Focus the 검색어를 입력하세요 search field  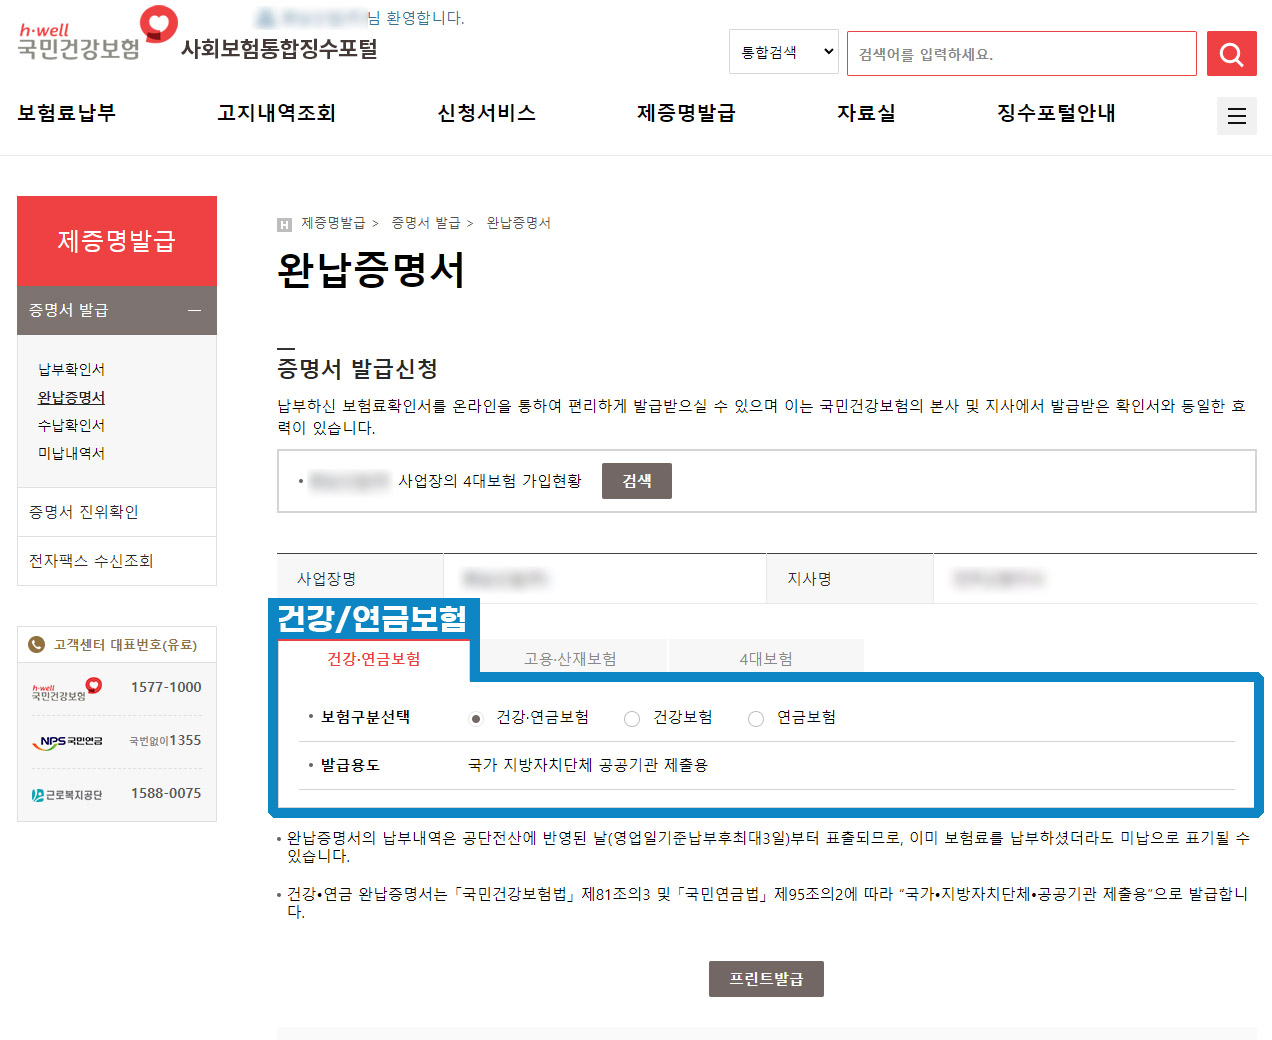tap(1021, 54)
